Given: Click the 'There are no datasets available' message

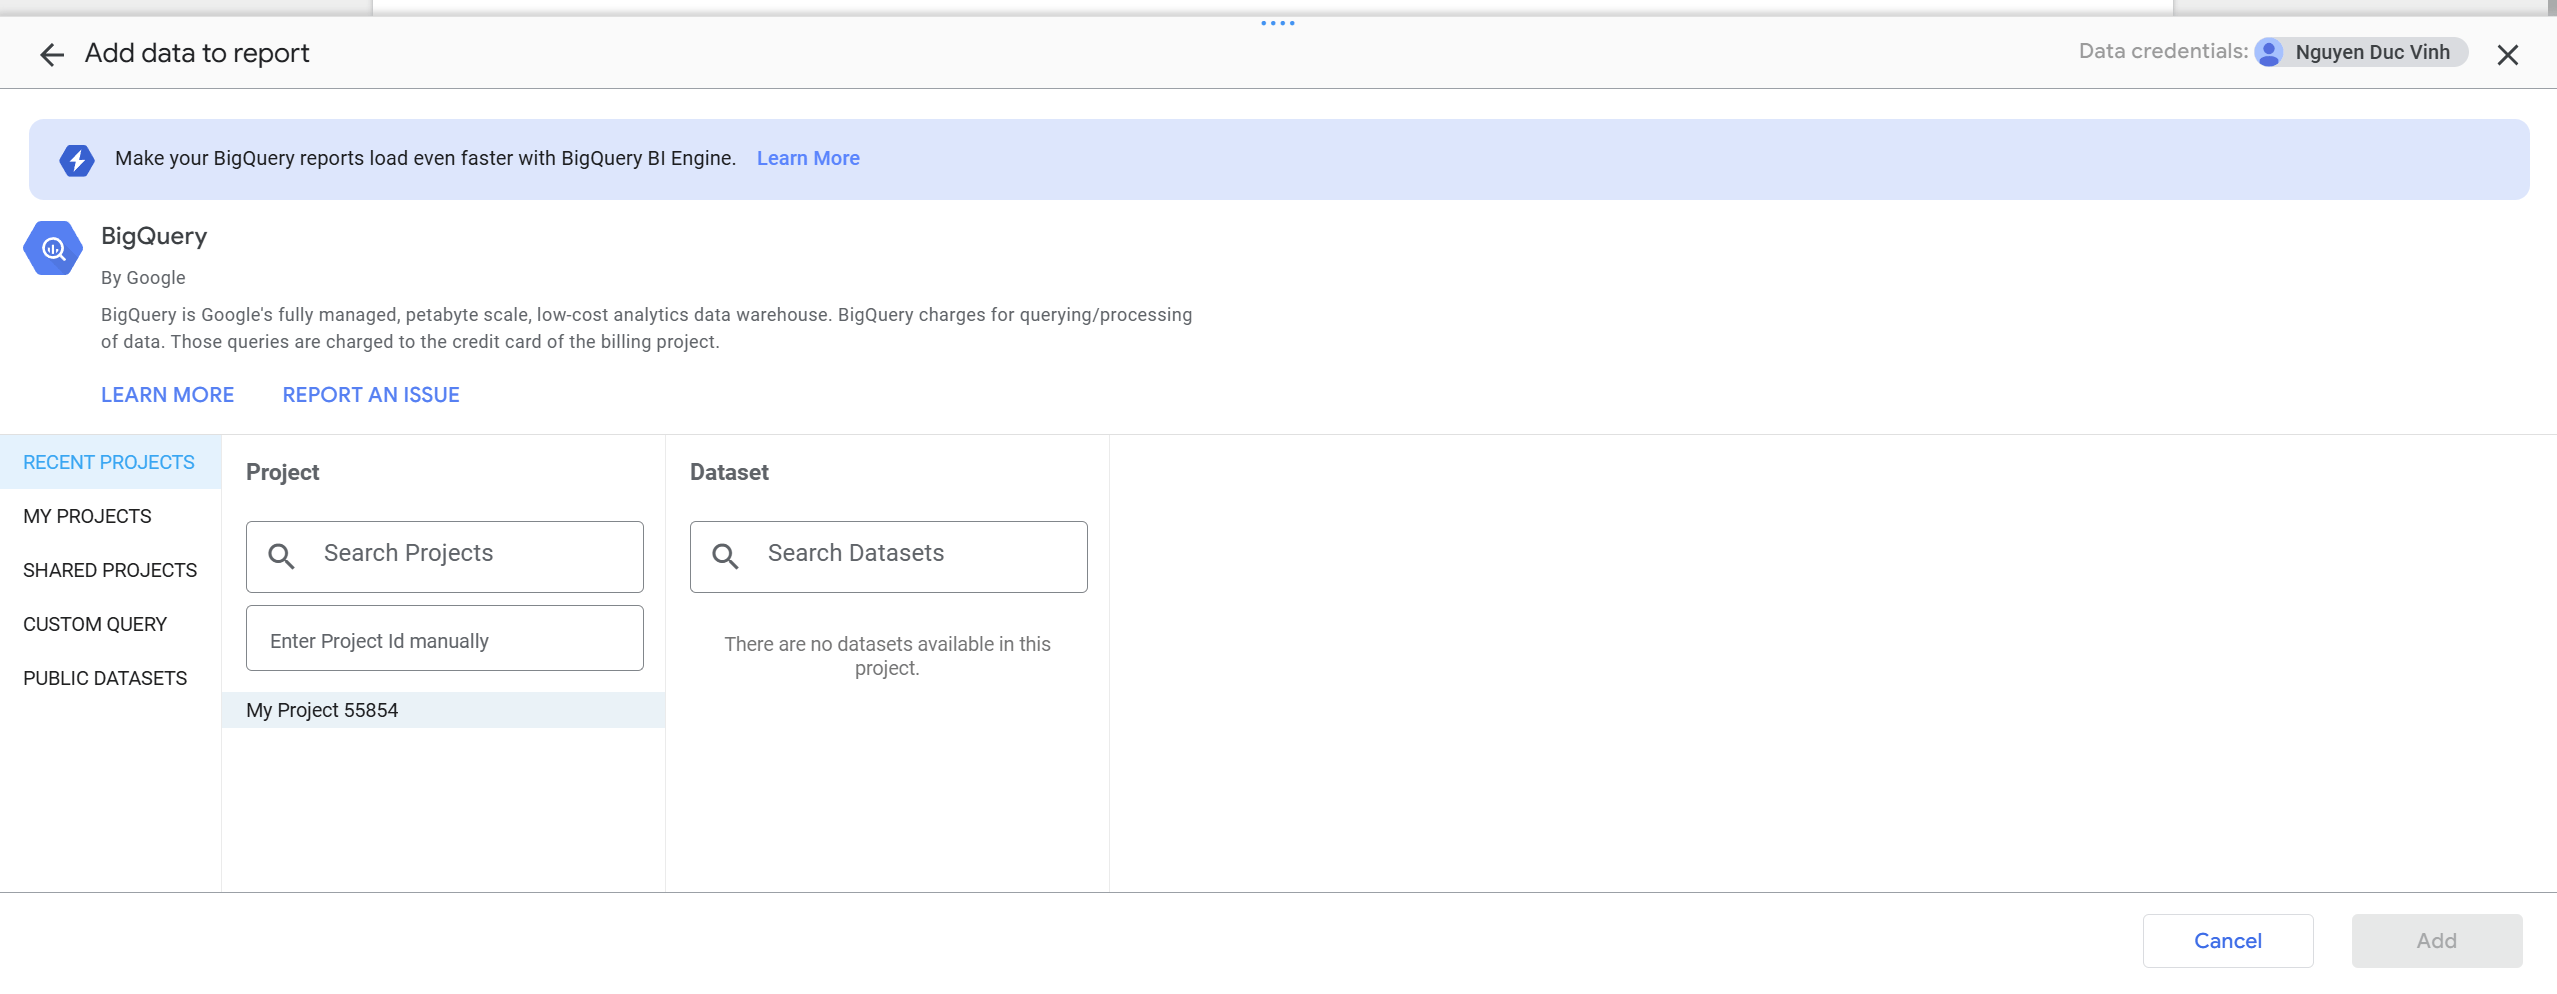Looking at the screenshot, I should click(x=888, y=656).
